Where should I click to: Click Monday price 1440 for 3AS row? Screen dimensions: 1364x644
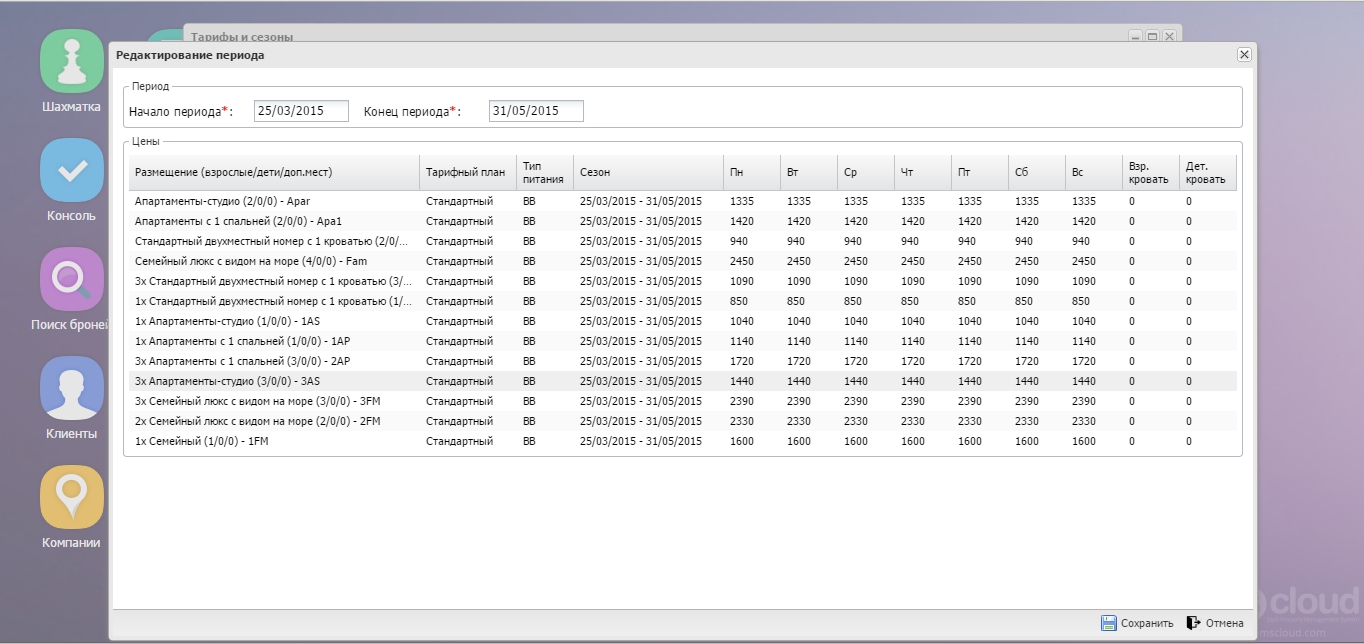(x=742, y=381)
